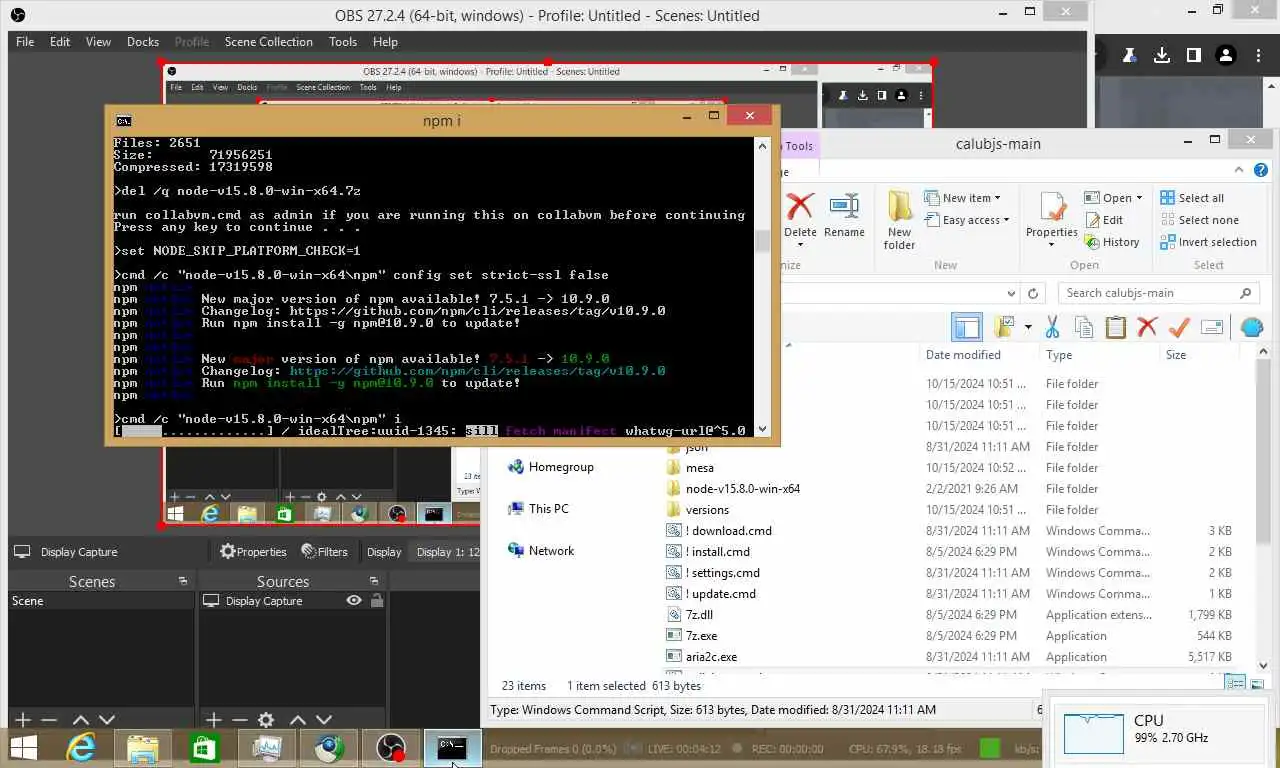Create New folder from Explorer ribbon
This screenshot has height=768, width=1280.
(x=899, y=220)
